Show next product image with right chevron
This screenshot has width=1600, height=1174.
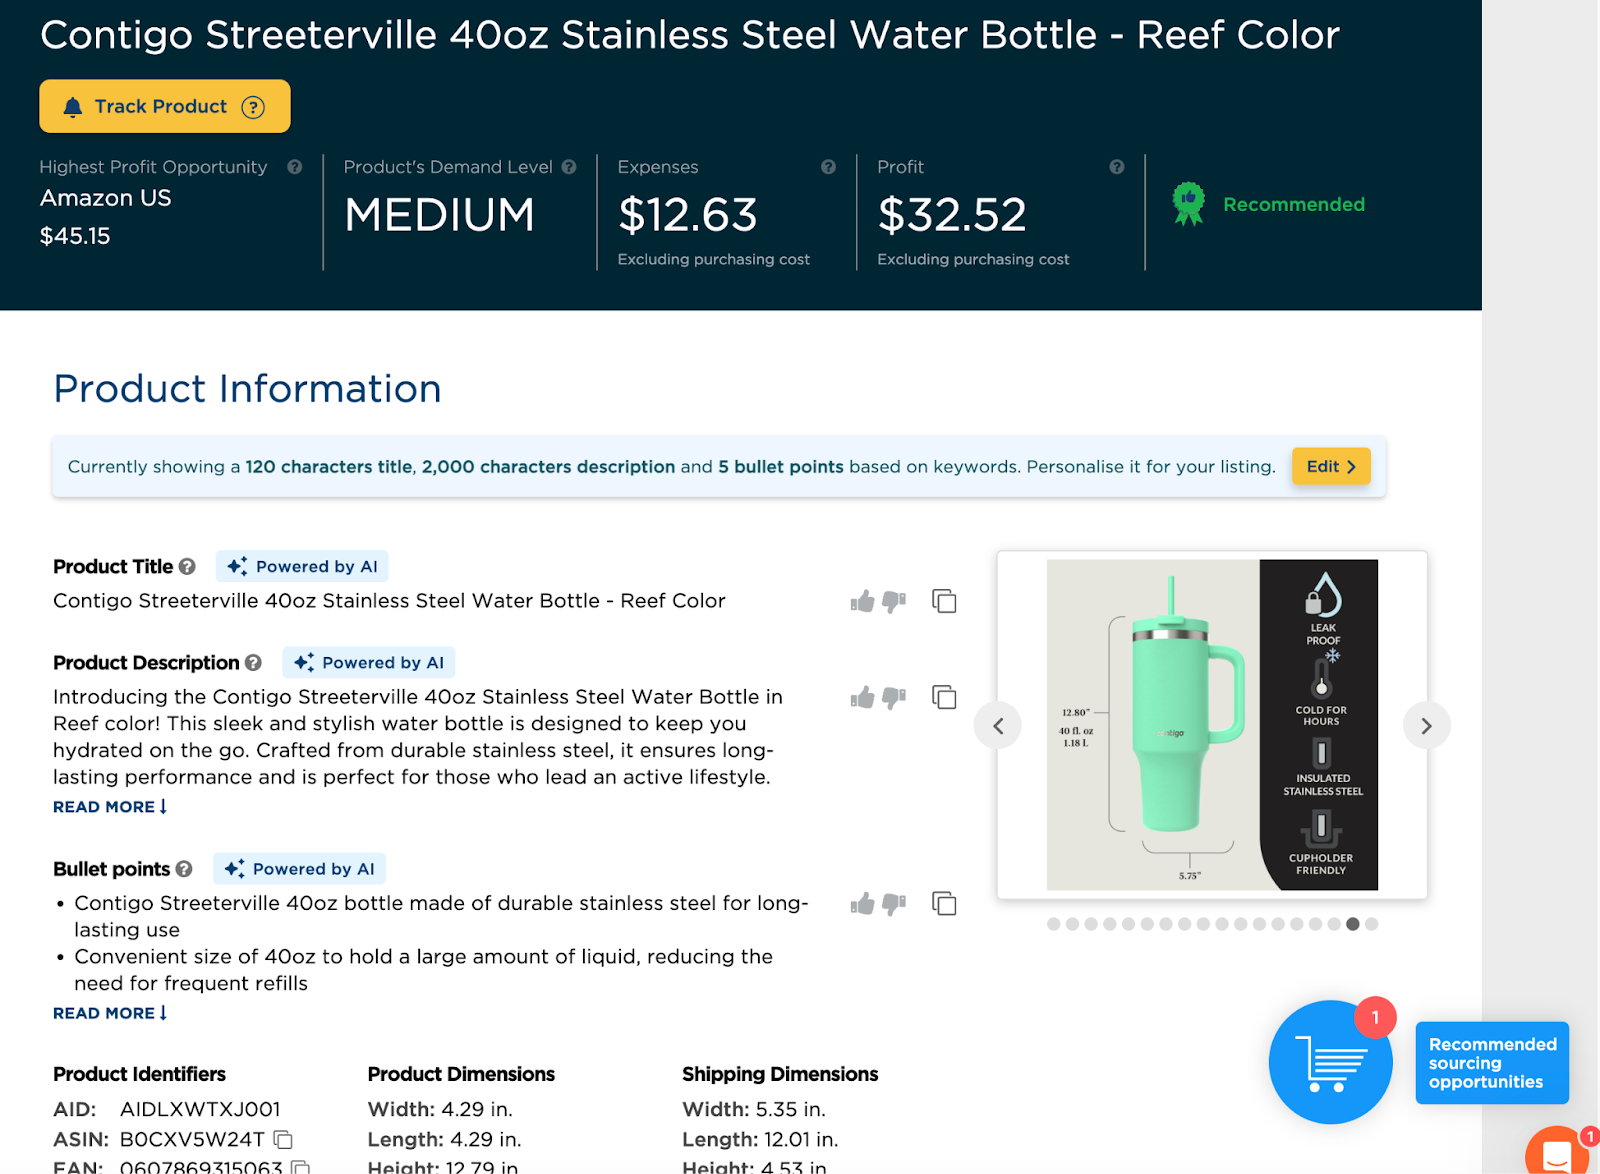click(x=1426, y=726)
